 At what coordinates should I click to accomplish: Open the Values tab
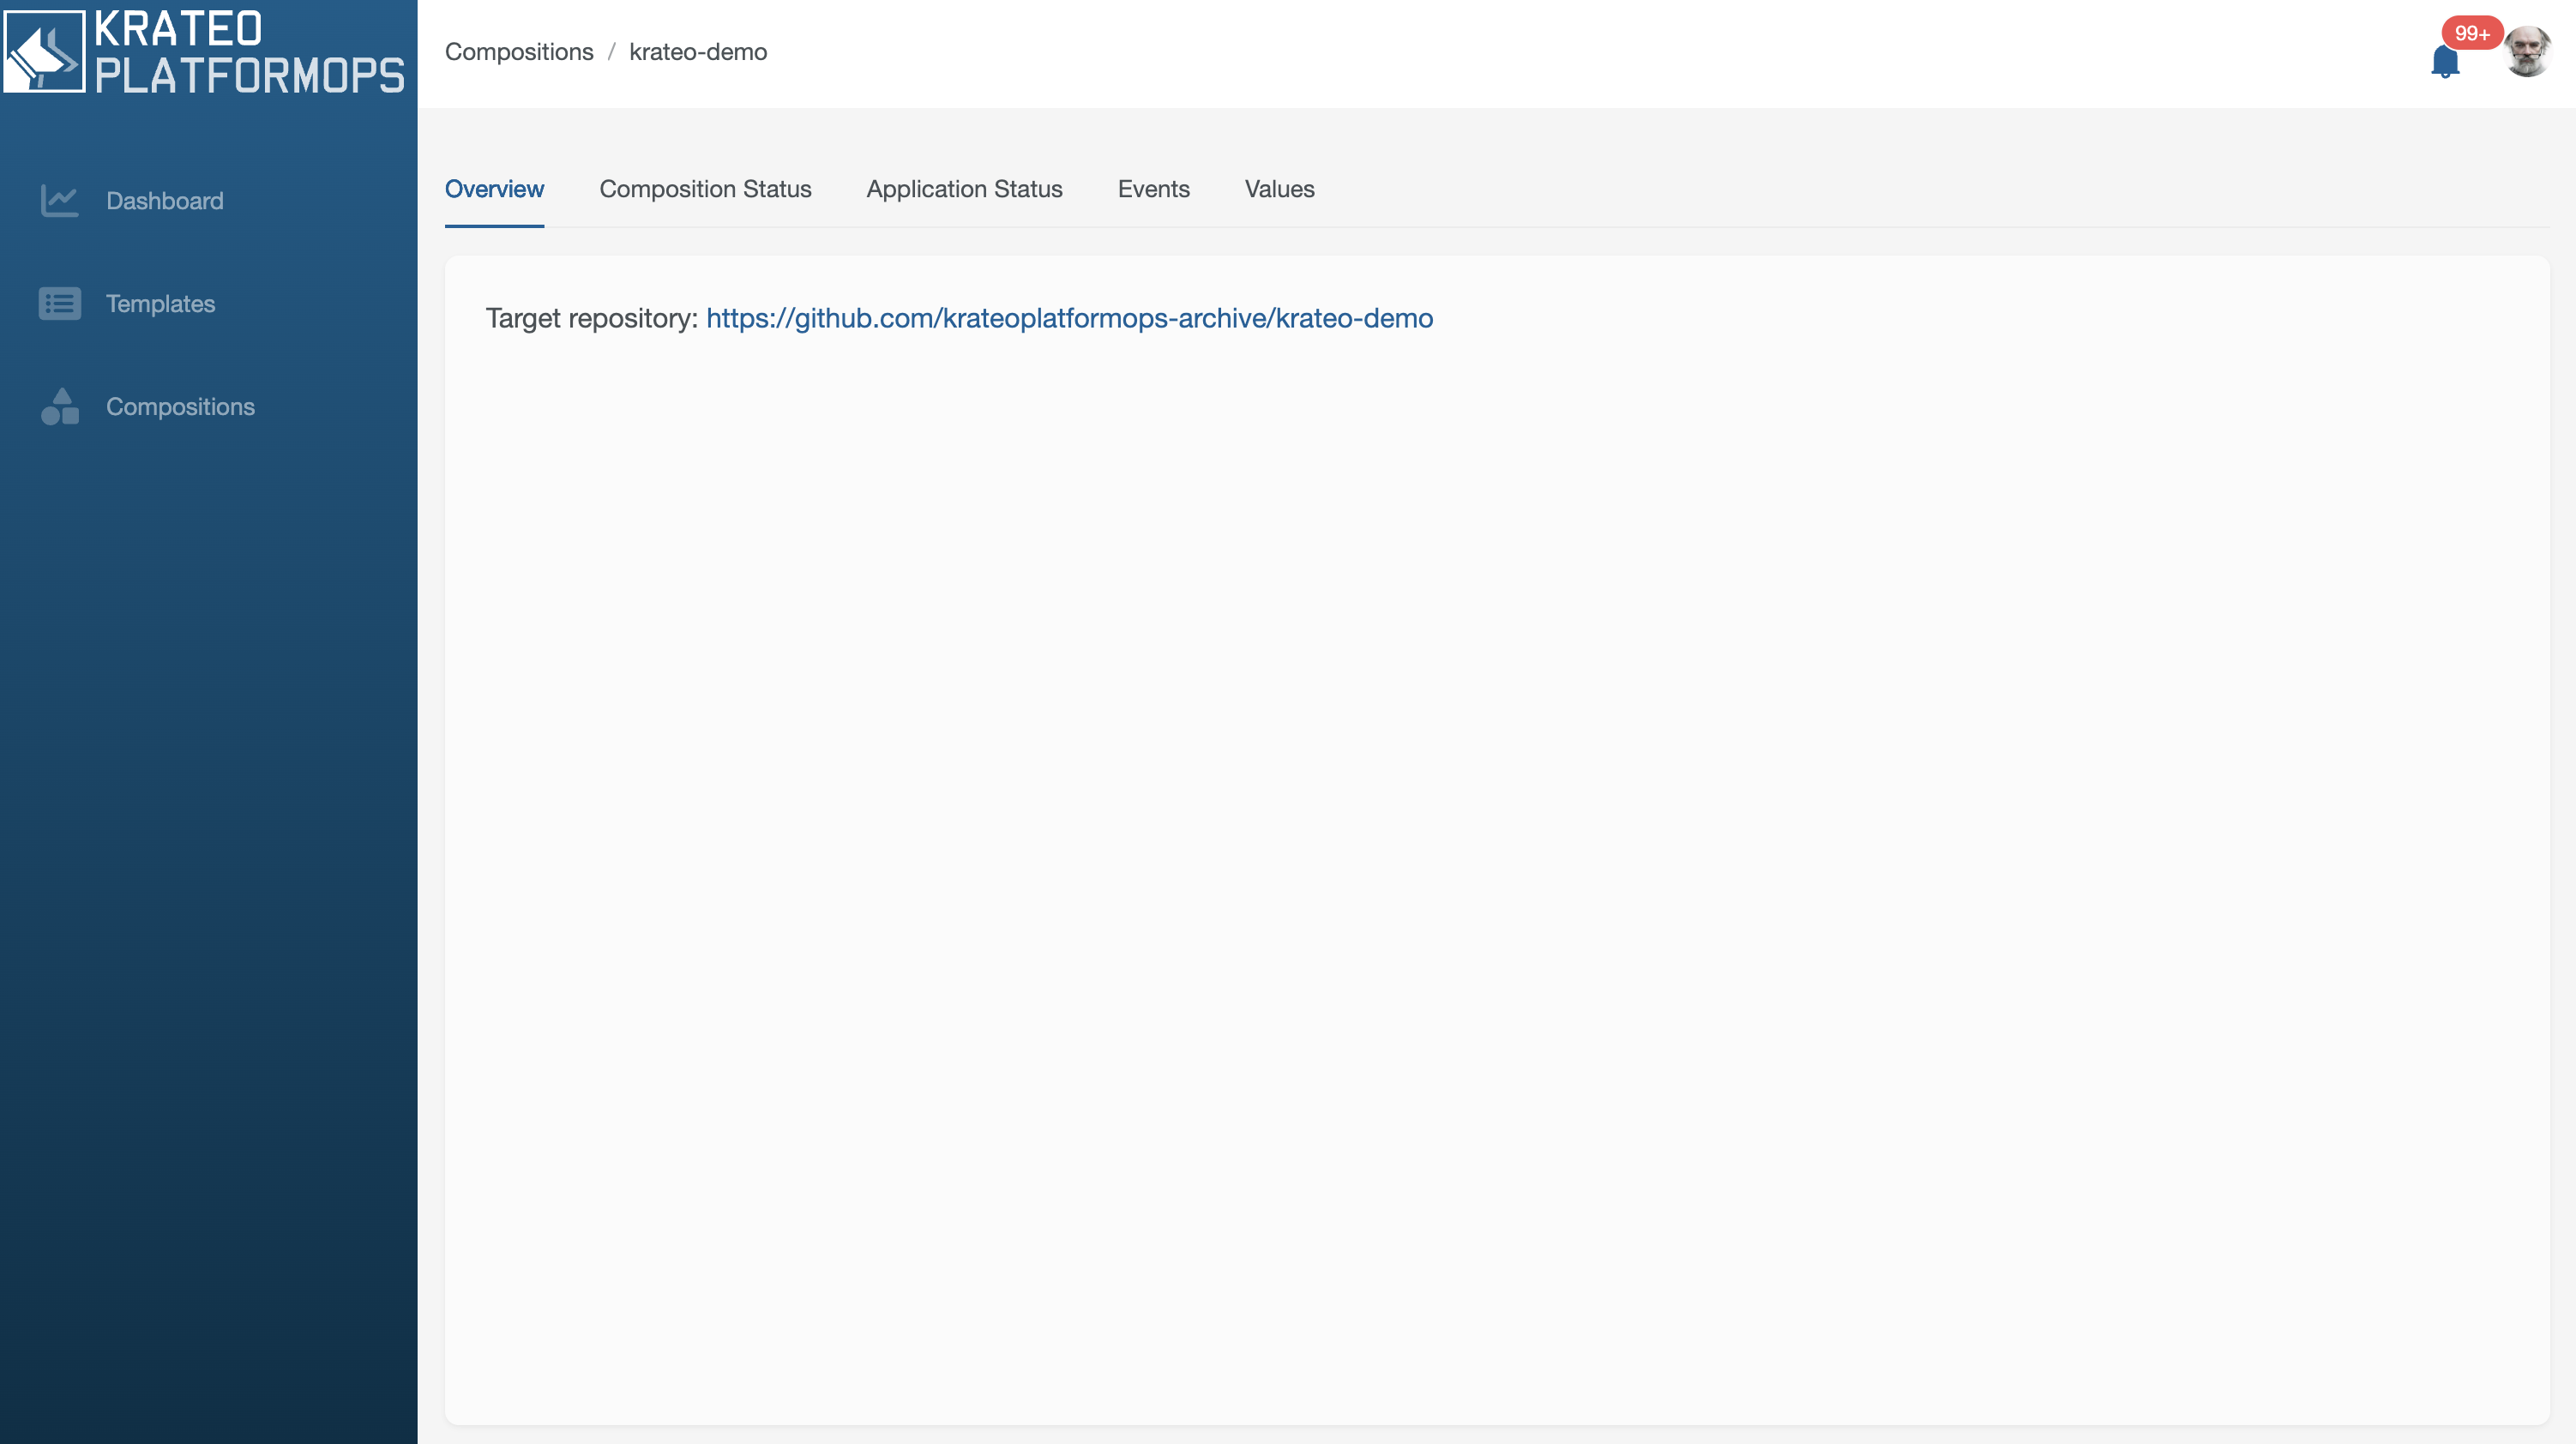click(1279, 189)
